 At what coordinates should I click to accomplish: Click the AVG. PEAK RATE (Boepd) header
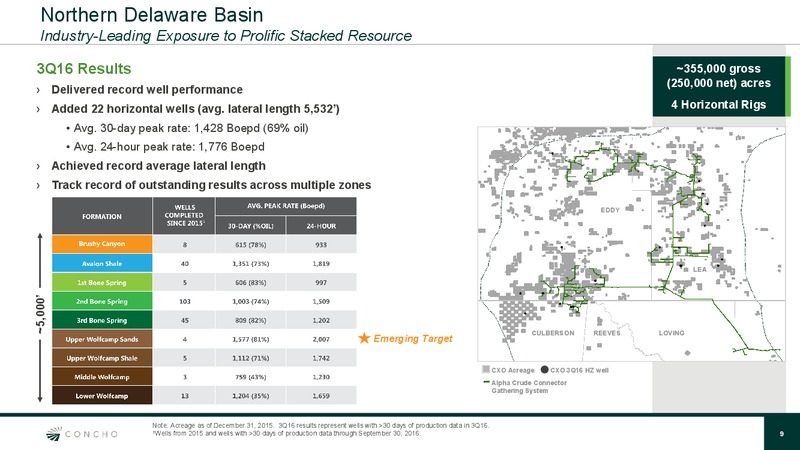pos(286,206)
